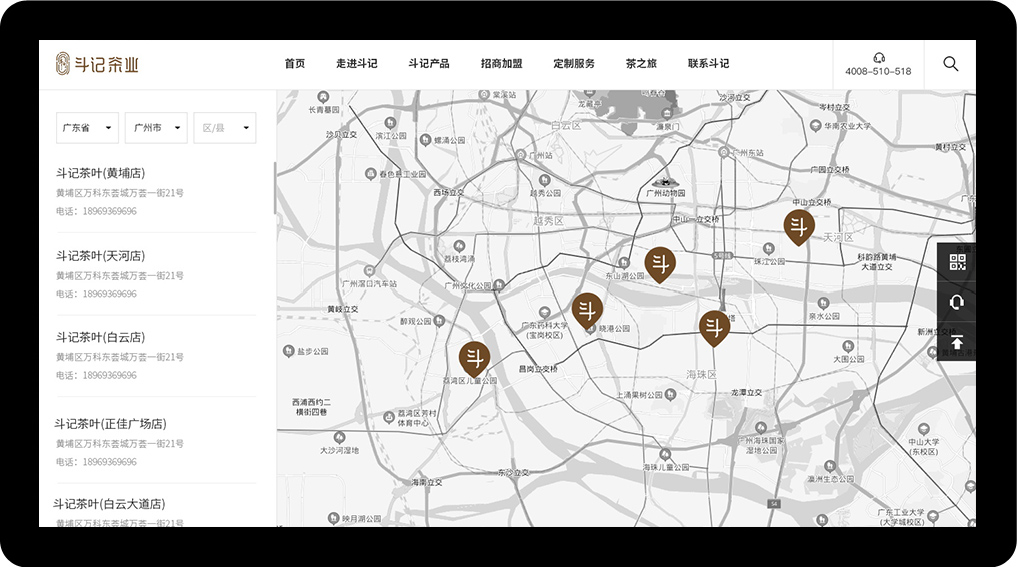
Task: Click the store marker near 晓港公园
Action: pyautogui.click(x=587, y=310)
